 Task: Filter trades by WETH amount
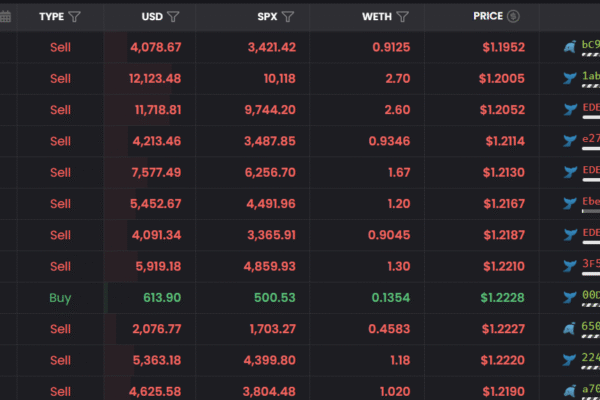403,17
